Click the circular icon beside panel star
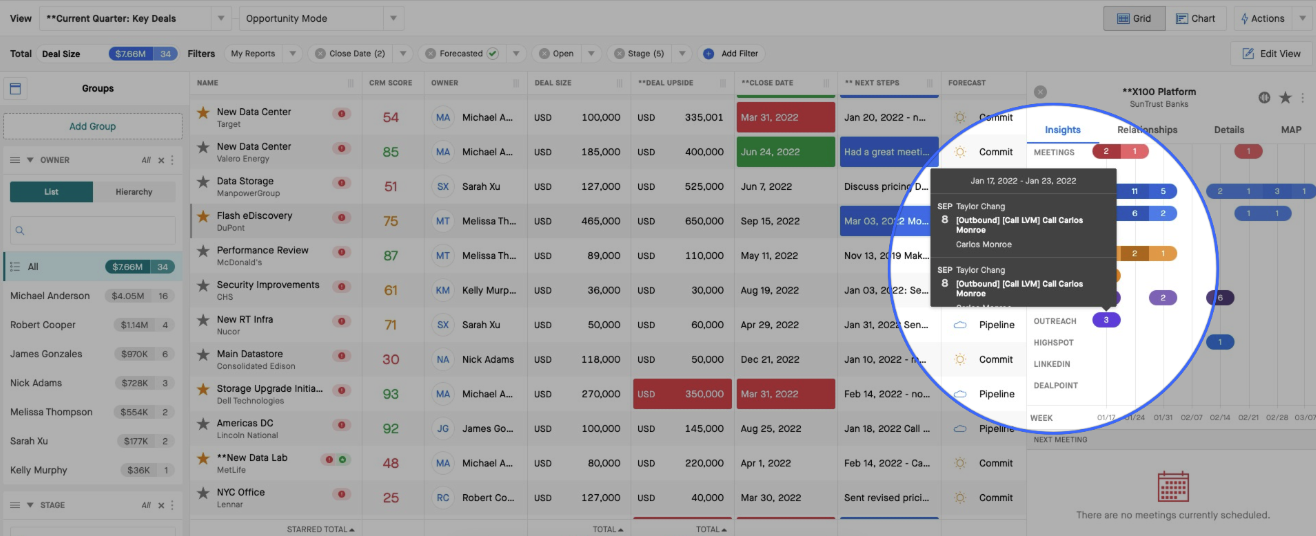1316x536 pixels. coord(1264,97)
